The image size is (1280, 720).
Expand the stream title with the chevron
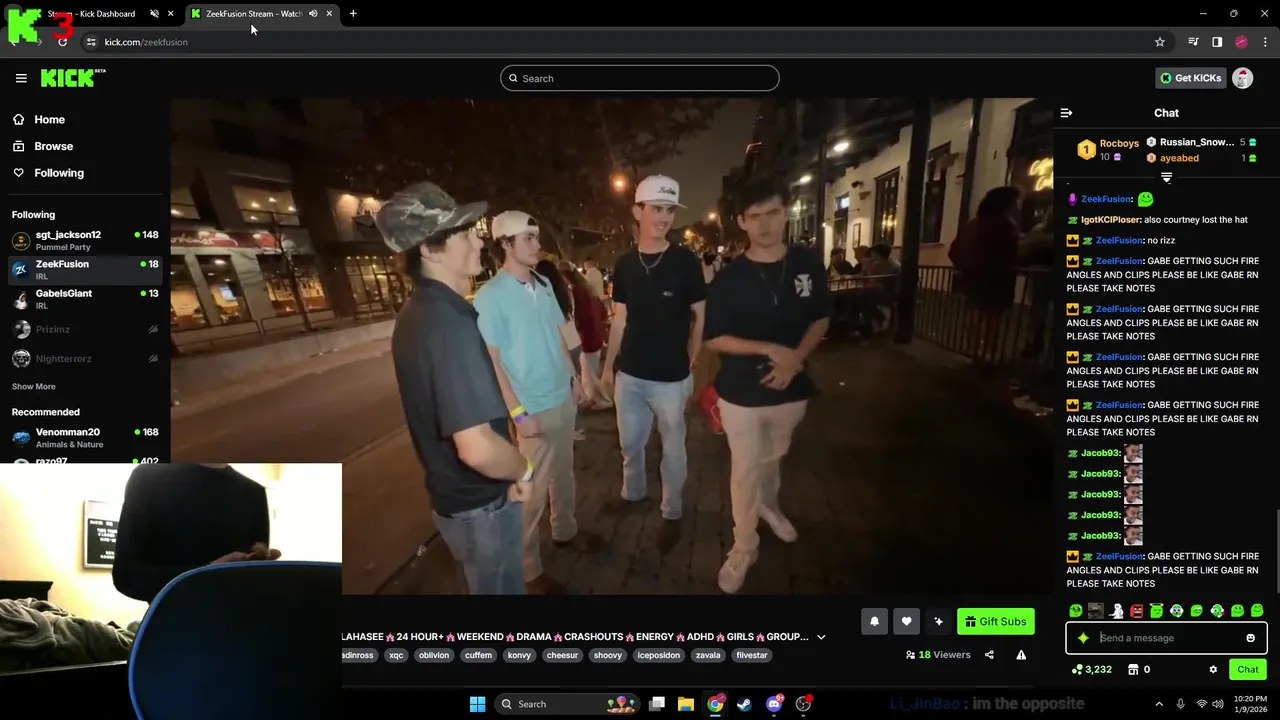(821, 637)
